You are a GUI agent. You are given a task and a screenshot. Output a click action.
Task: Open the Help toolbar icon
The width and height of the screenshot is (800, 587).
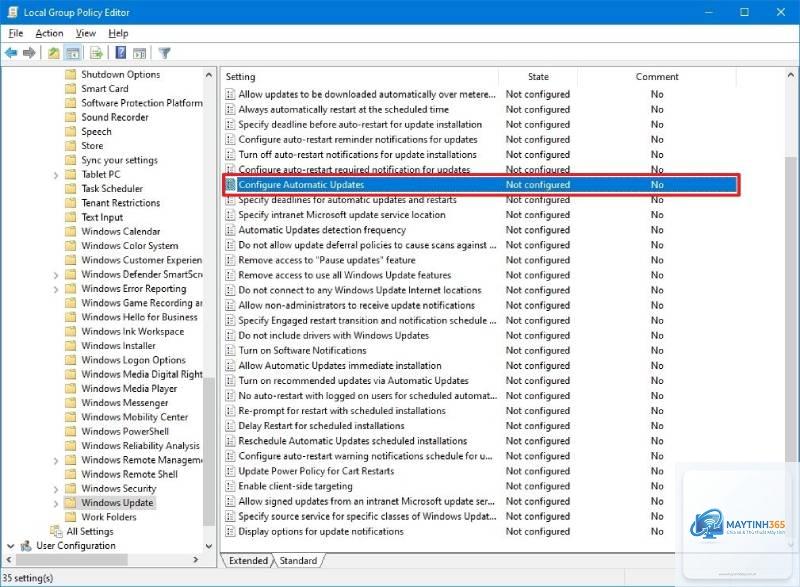pos(121,53)
